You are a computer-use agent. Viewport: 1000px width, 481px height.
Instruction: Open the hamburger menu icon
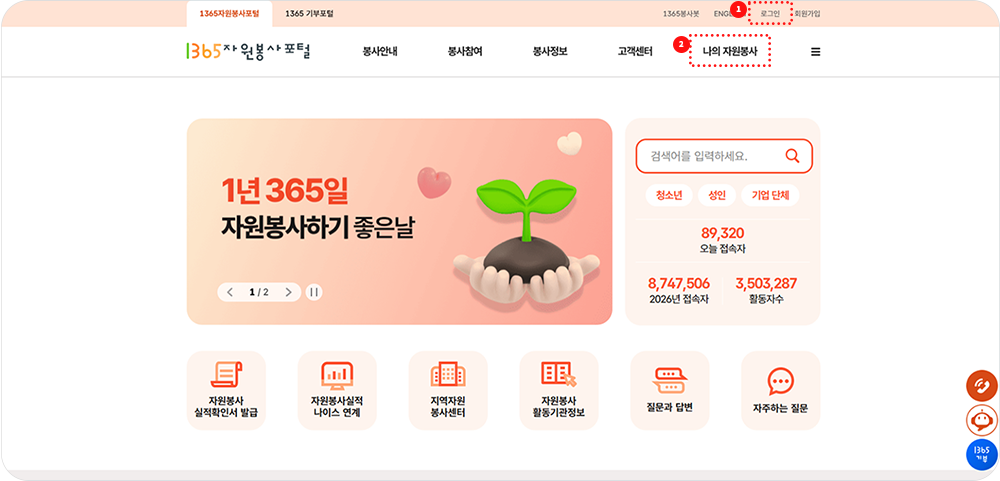(x=815, y=52)
